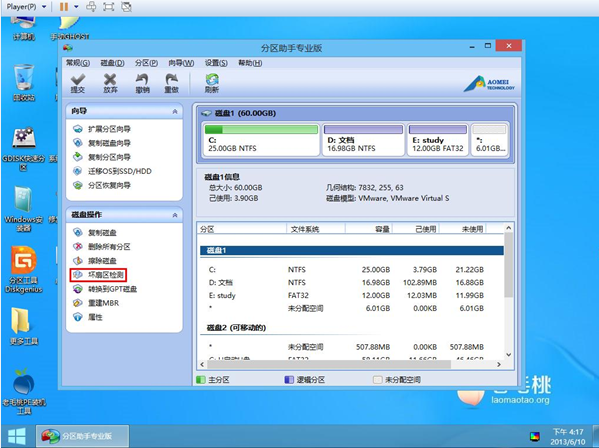The image size is (599, 448).
Task: Select the D: 文档 partition block
Action: 363,140
